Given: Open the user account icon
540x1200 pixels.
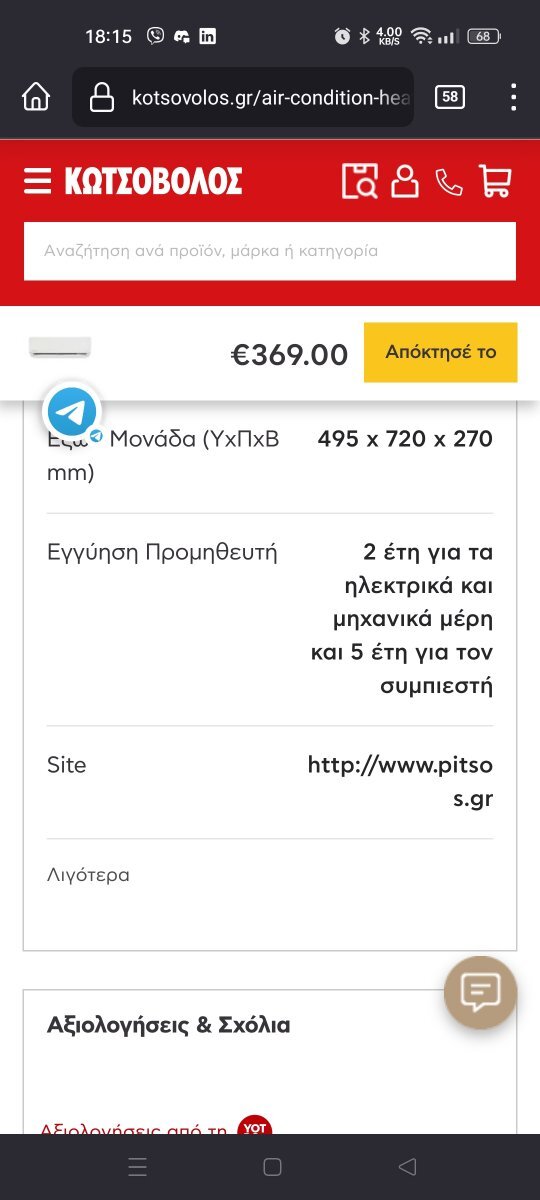Looking at the screenshot, I should click(405, 181).
